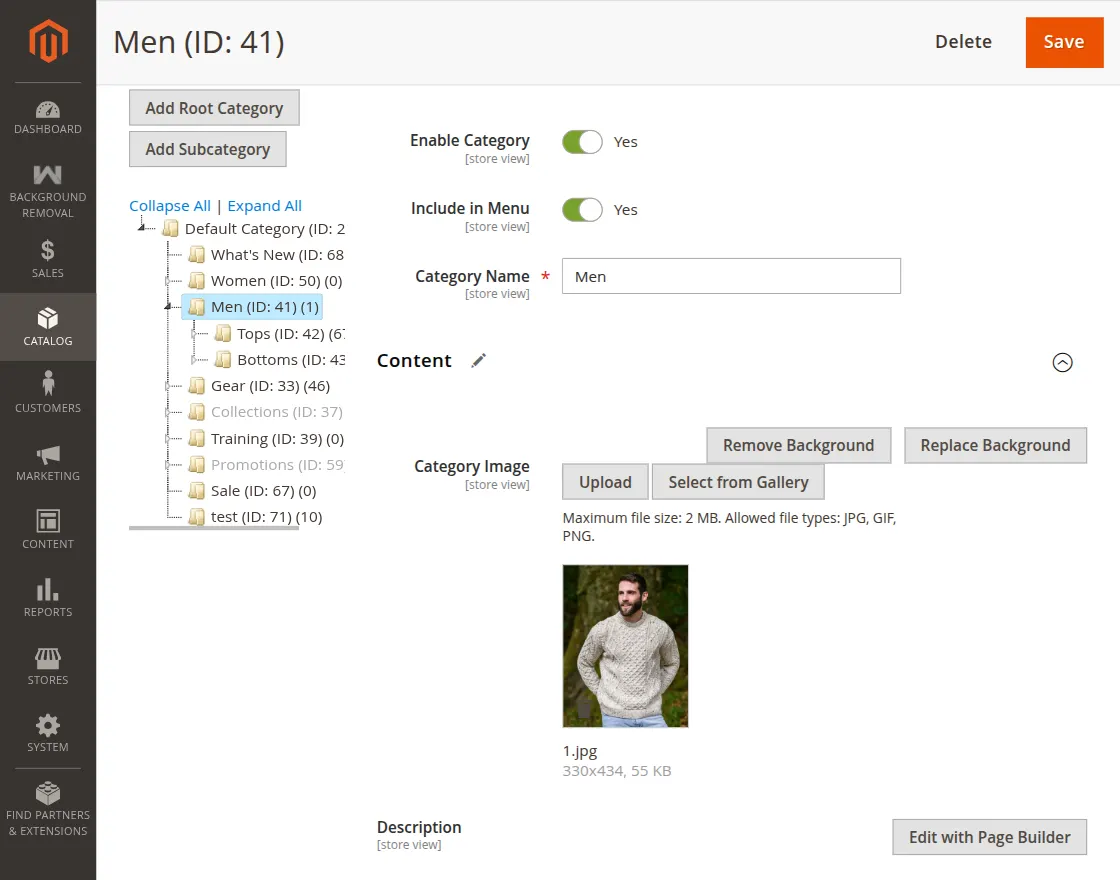Image resolution: width=1120 pixels, height=880 pixels.
Task: Disable the Enable Category toggle
Action: pos(582,142)
